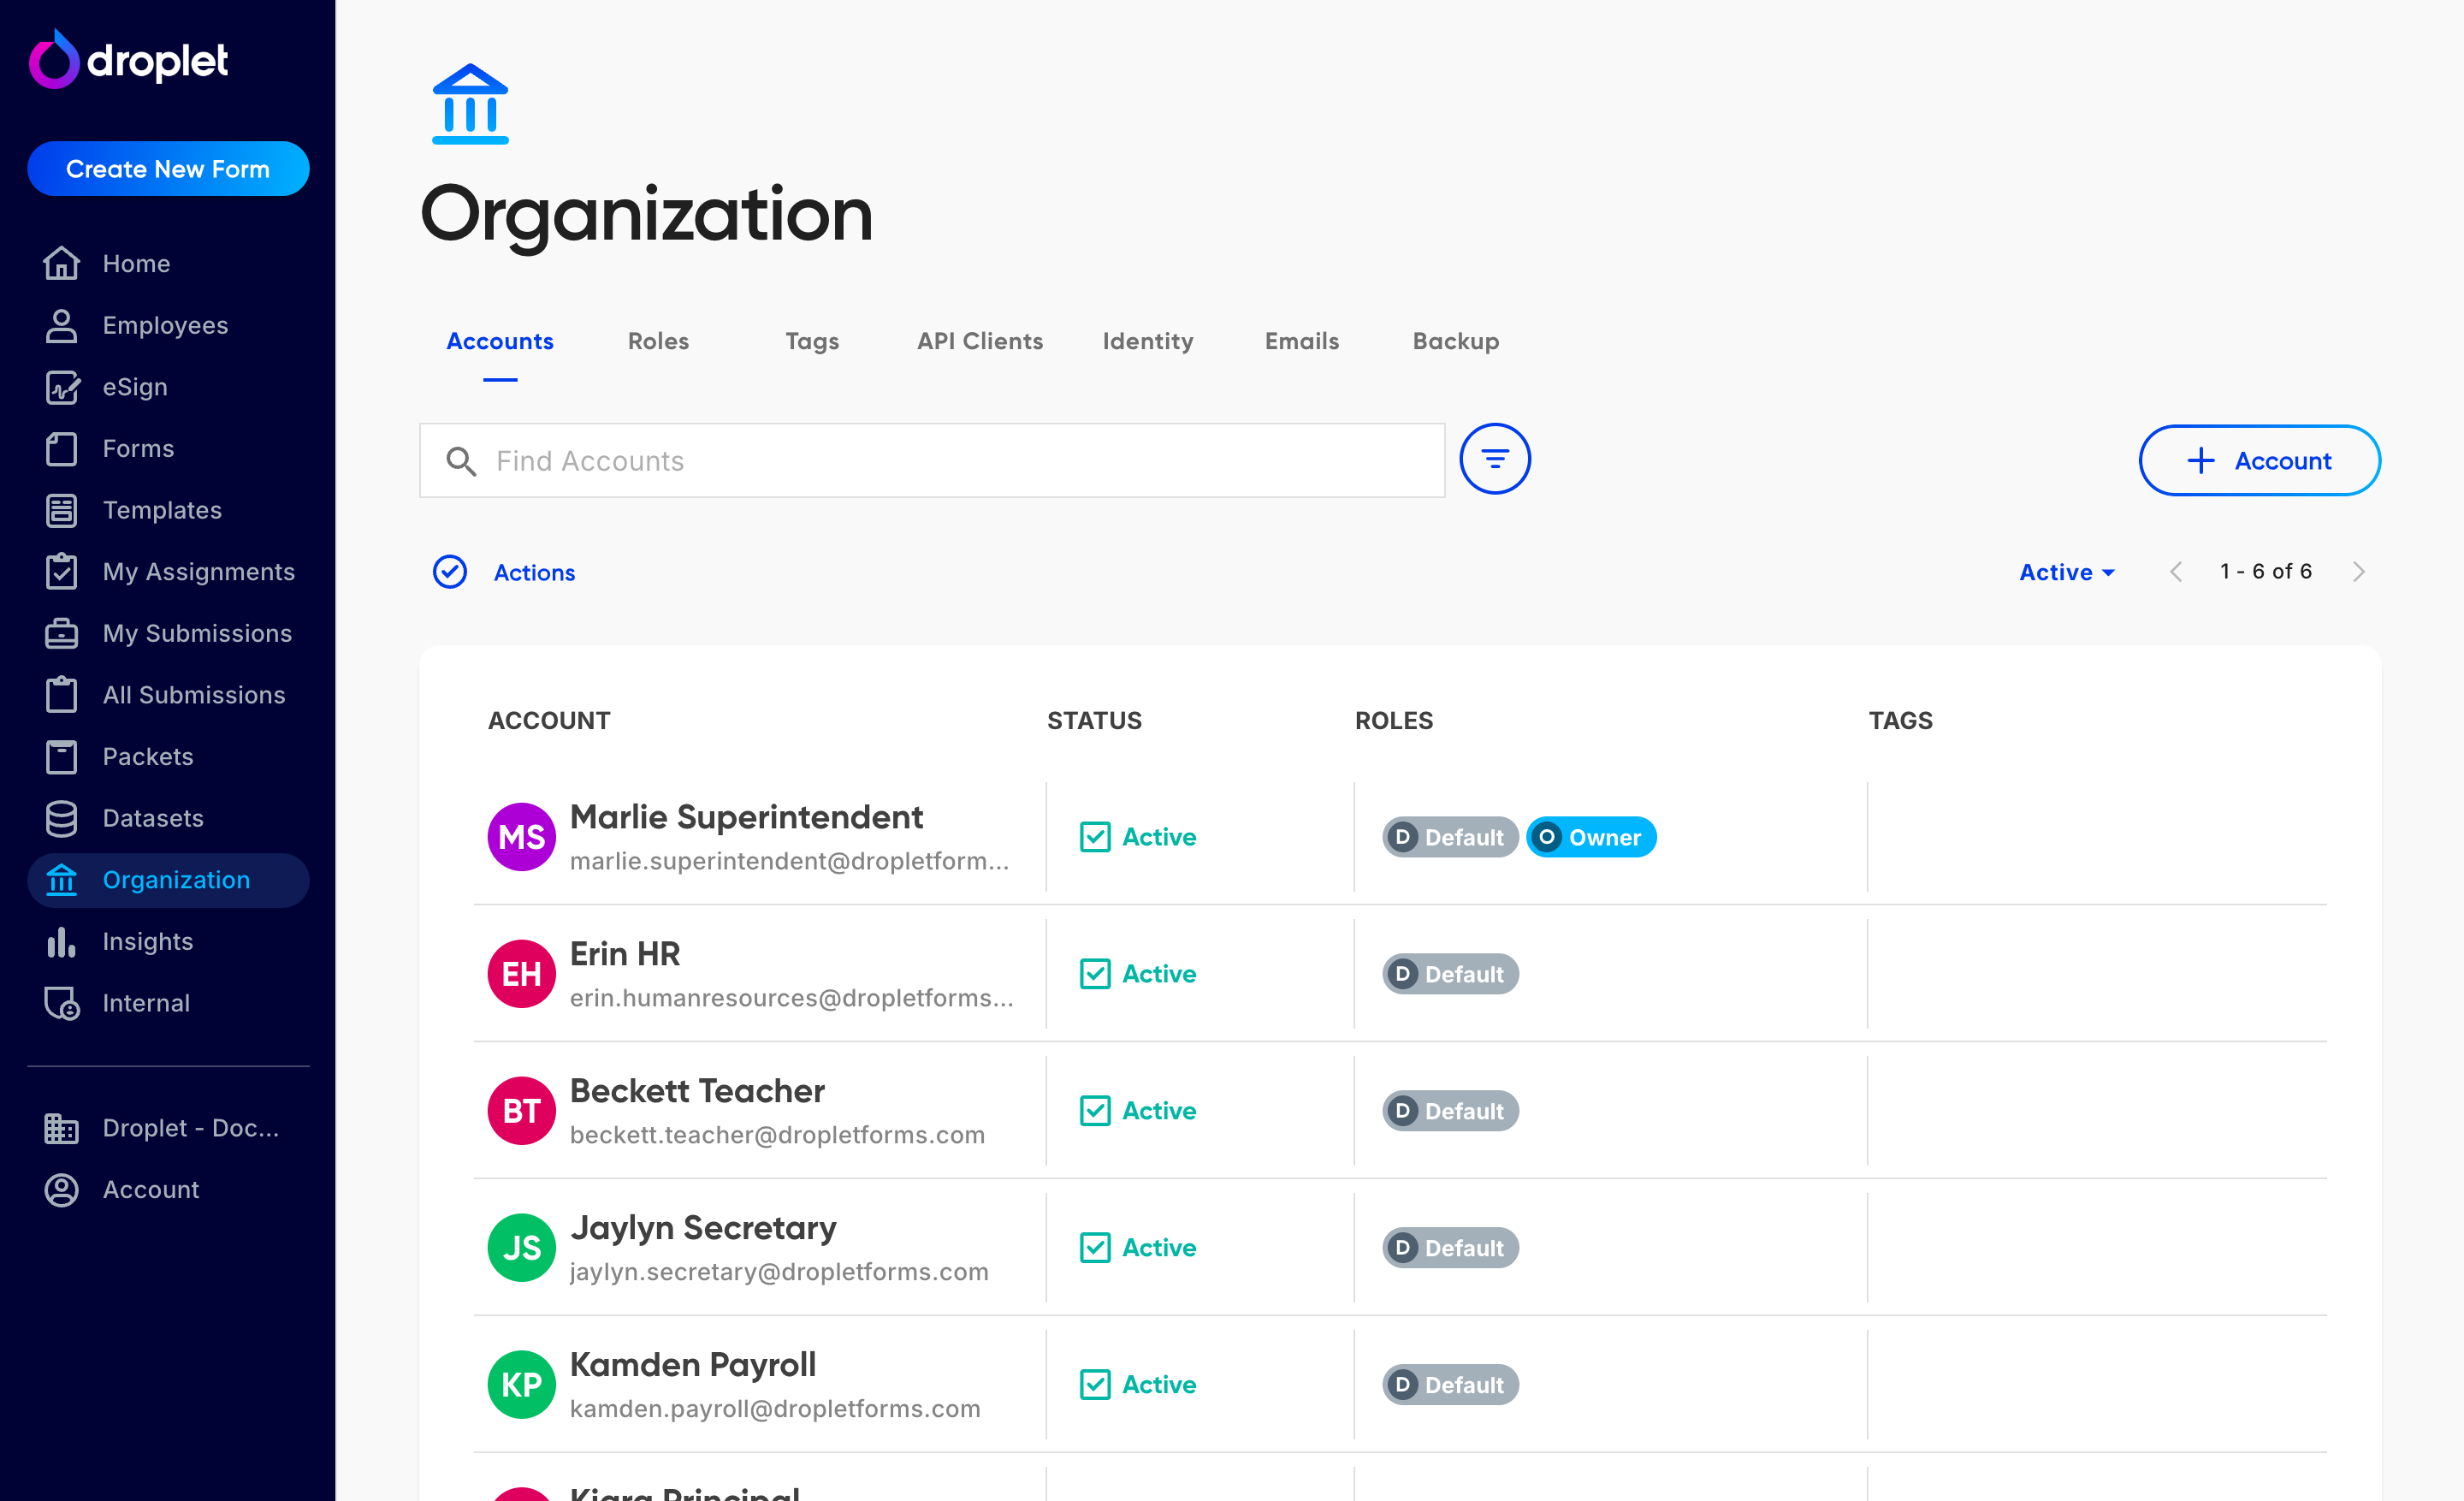Click the Templates icon in sidebar
2464x1501 pixels.
(61, 510)
